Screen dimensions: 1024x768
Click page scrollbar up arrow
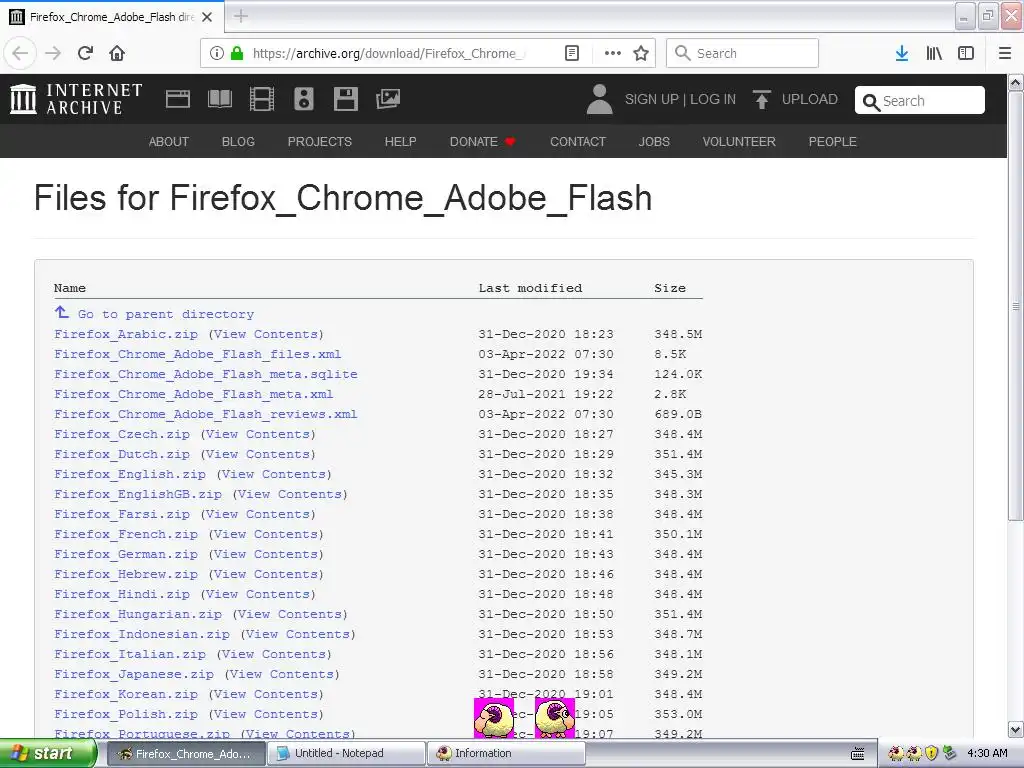click(x=1016, y=82)
